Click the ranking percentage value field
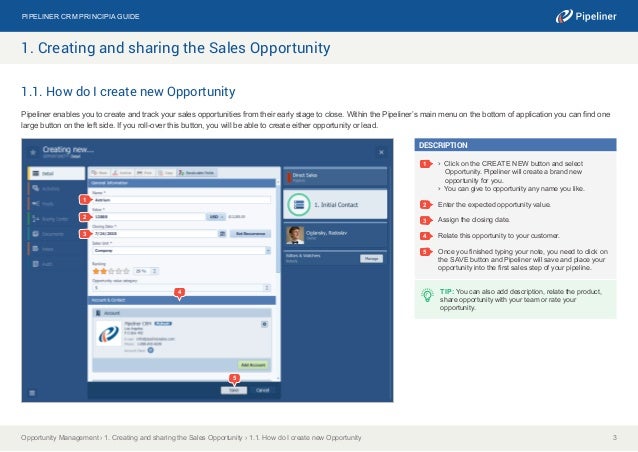The width and height of the screenshot is (638, 452). 142,271
